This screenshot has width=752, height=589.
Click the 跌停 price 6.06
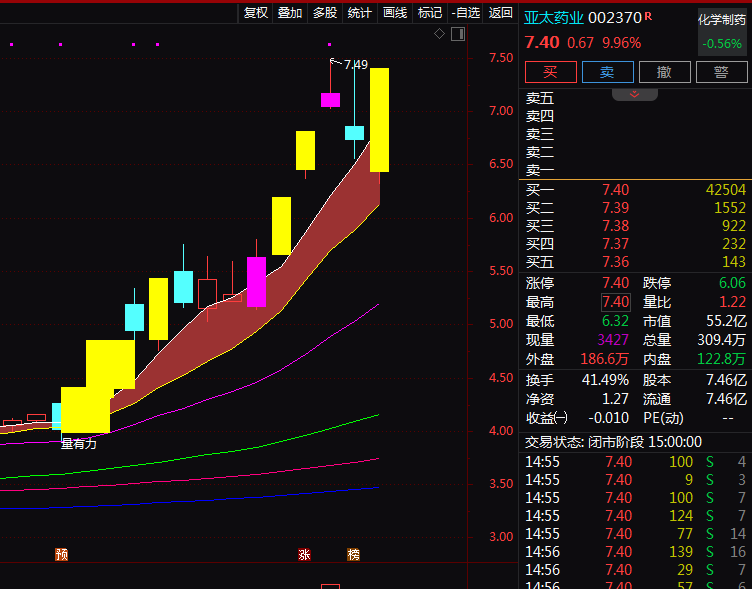tap(732, 283)
